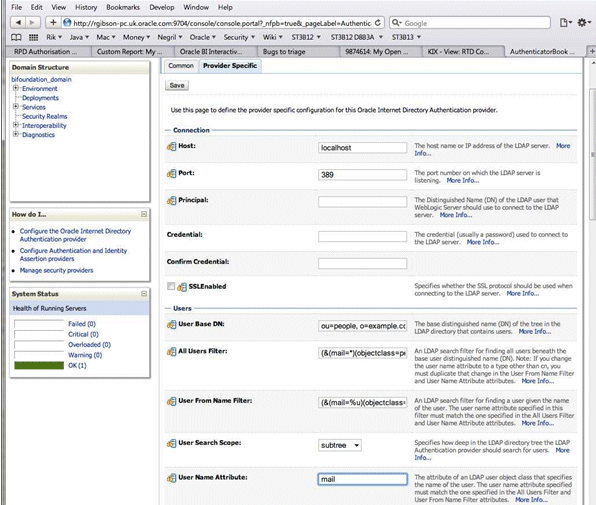Click the icon beside User Base DN

click(171, 325)
